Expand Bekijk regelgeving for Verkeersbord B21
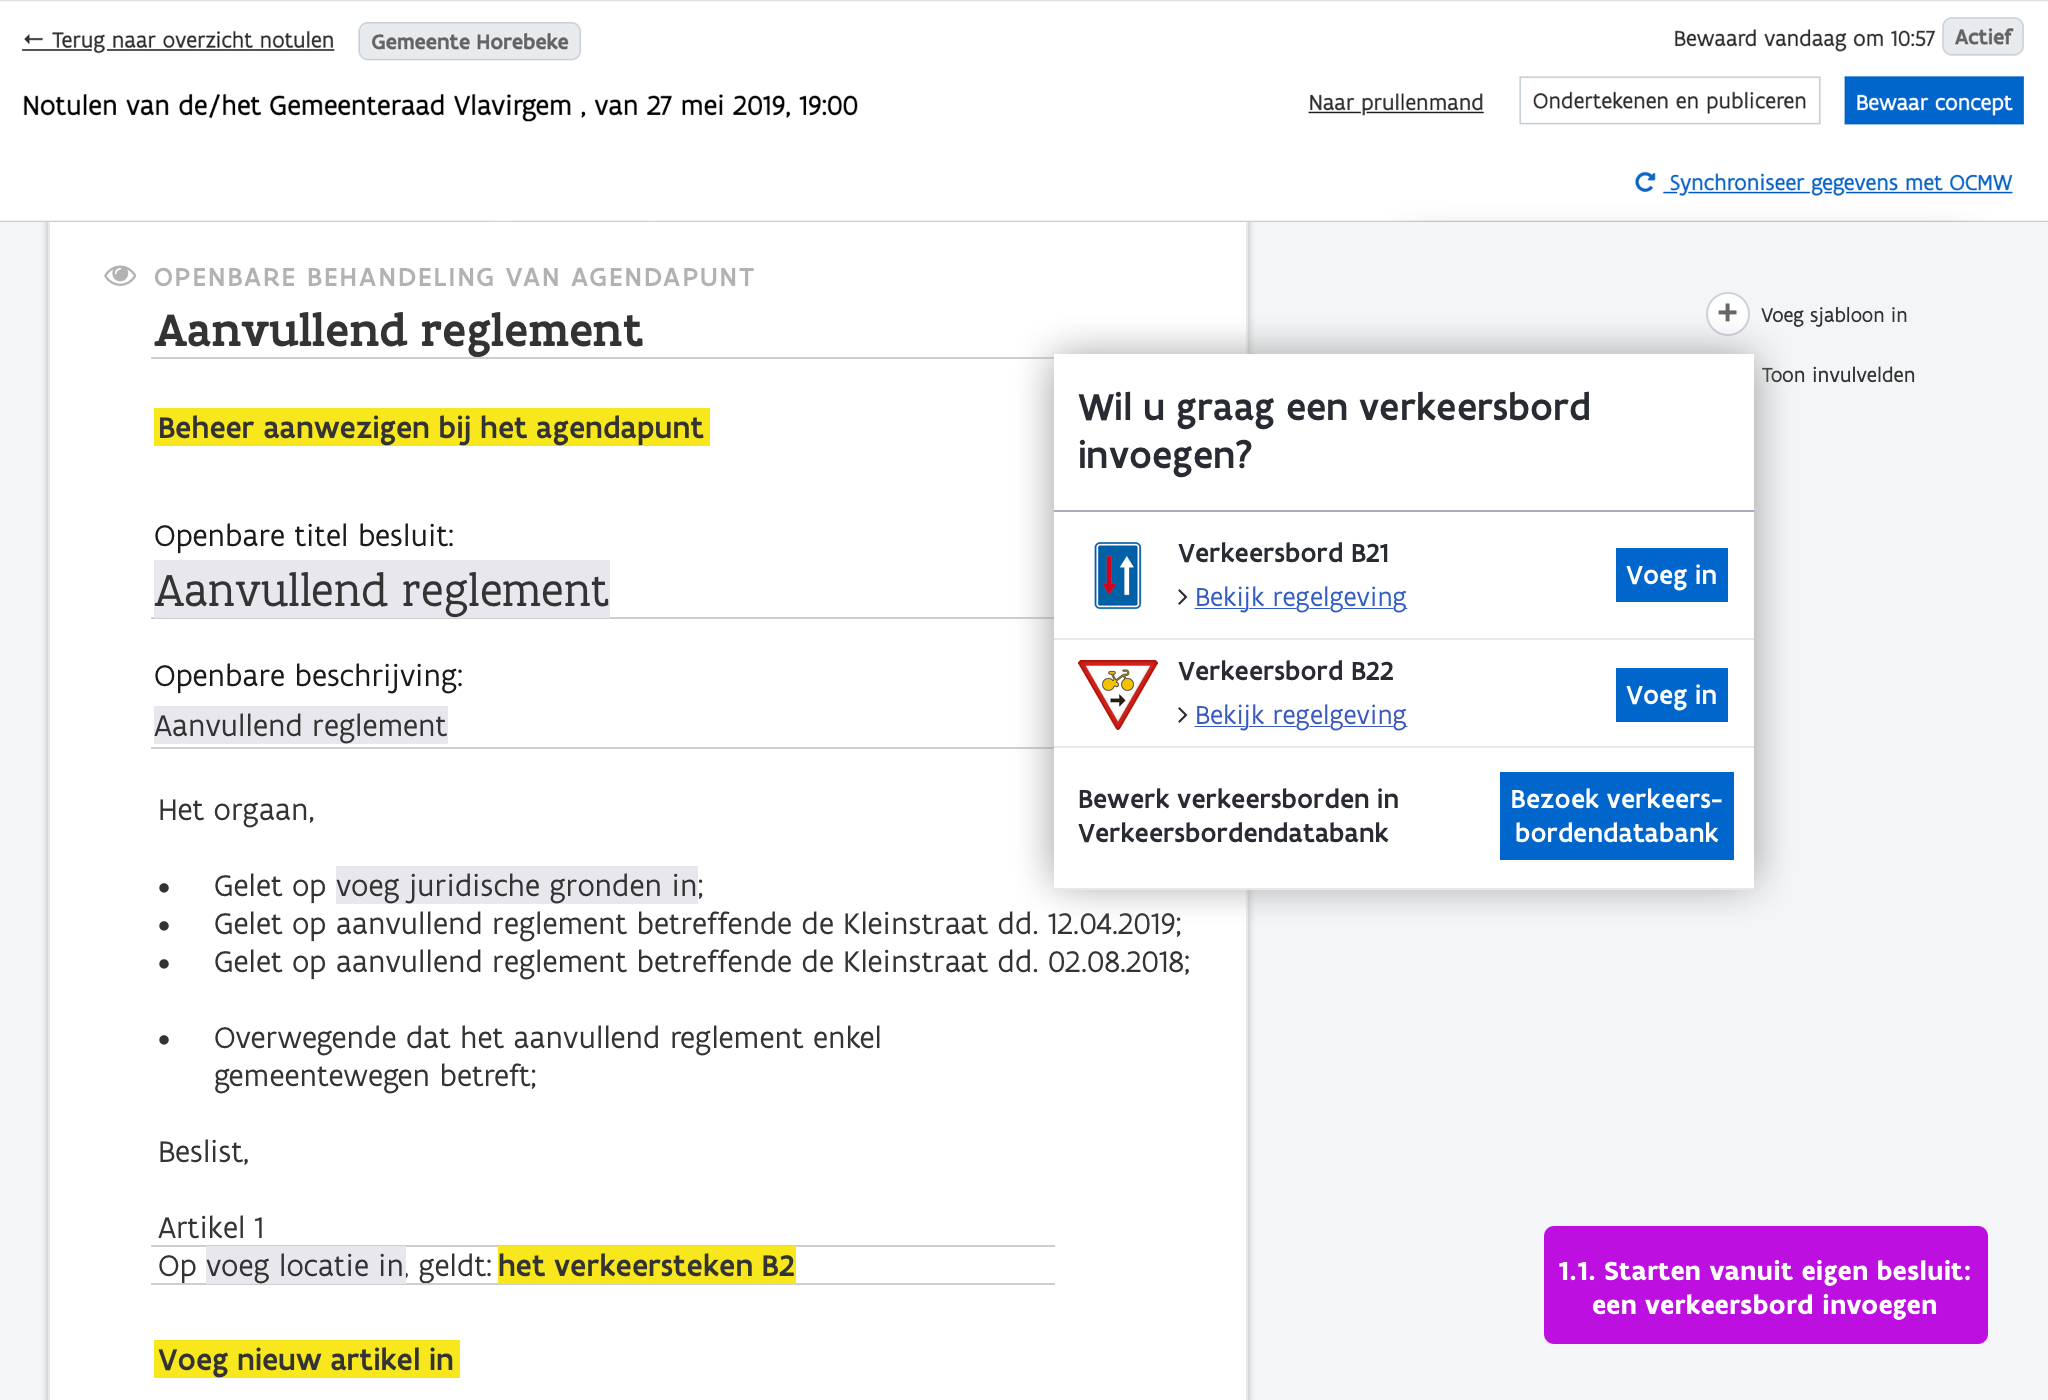The width and height of the screenshot is (2048, 1400). (x=1299, y=597)
